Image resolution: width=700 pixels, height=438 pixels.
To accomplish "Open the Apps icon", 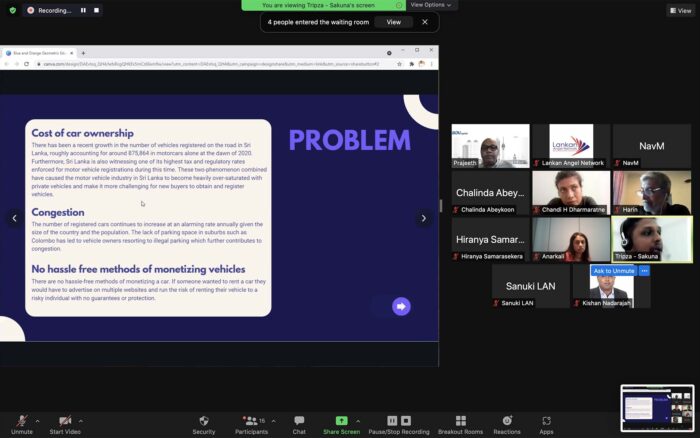I will pos(546,422).
